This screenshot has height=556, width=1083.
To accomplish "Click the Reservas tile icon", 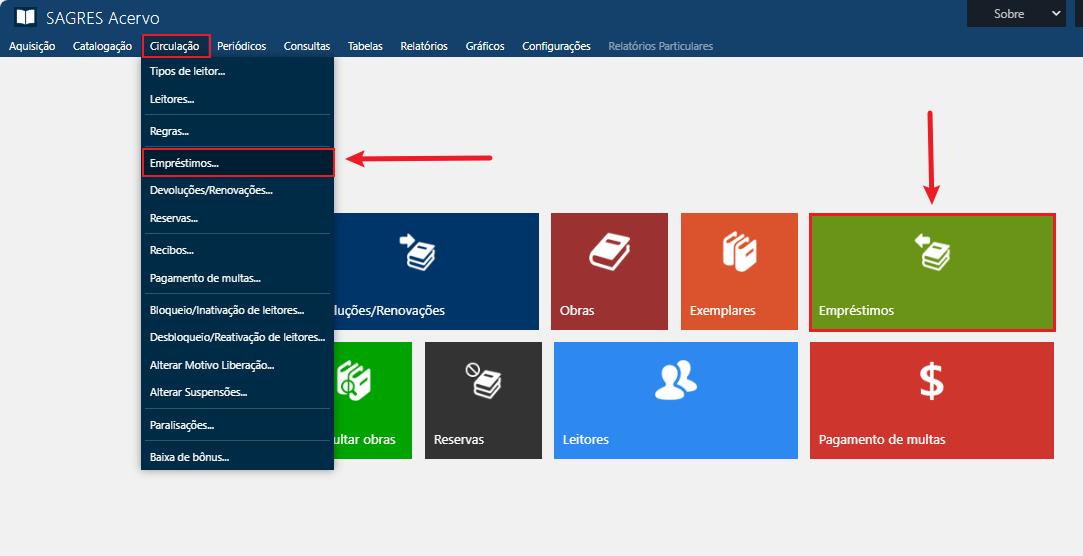I will pos(483,380).
